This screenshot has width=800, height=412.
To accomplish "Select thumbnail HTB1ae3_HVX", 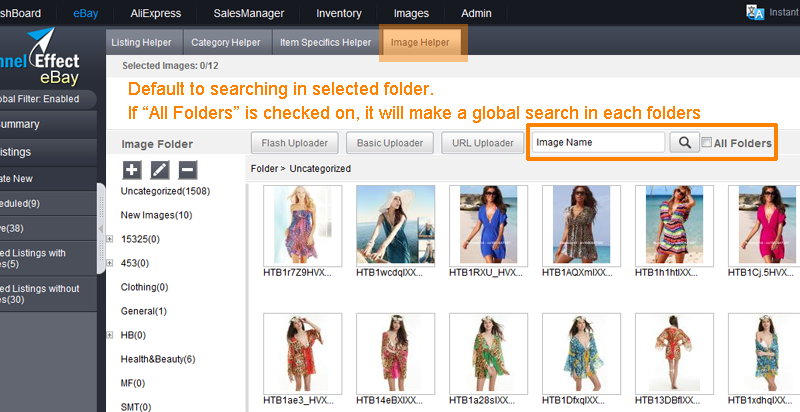I will coord(303,353).
